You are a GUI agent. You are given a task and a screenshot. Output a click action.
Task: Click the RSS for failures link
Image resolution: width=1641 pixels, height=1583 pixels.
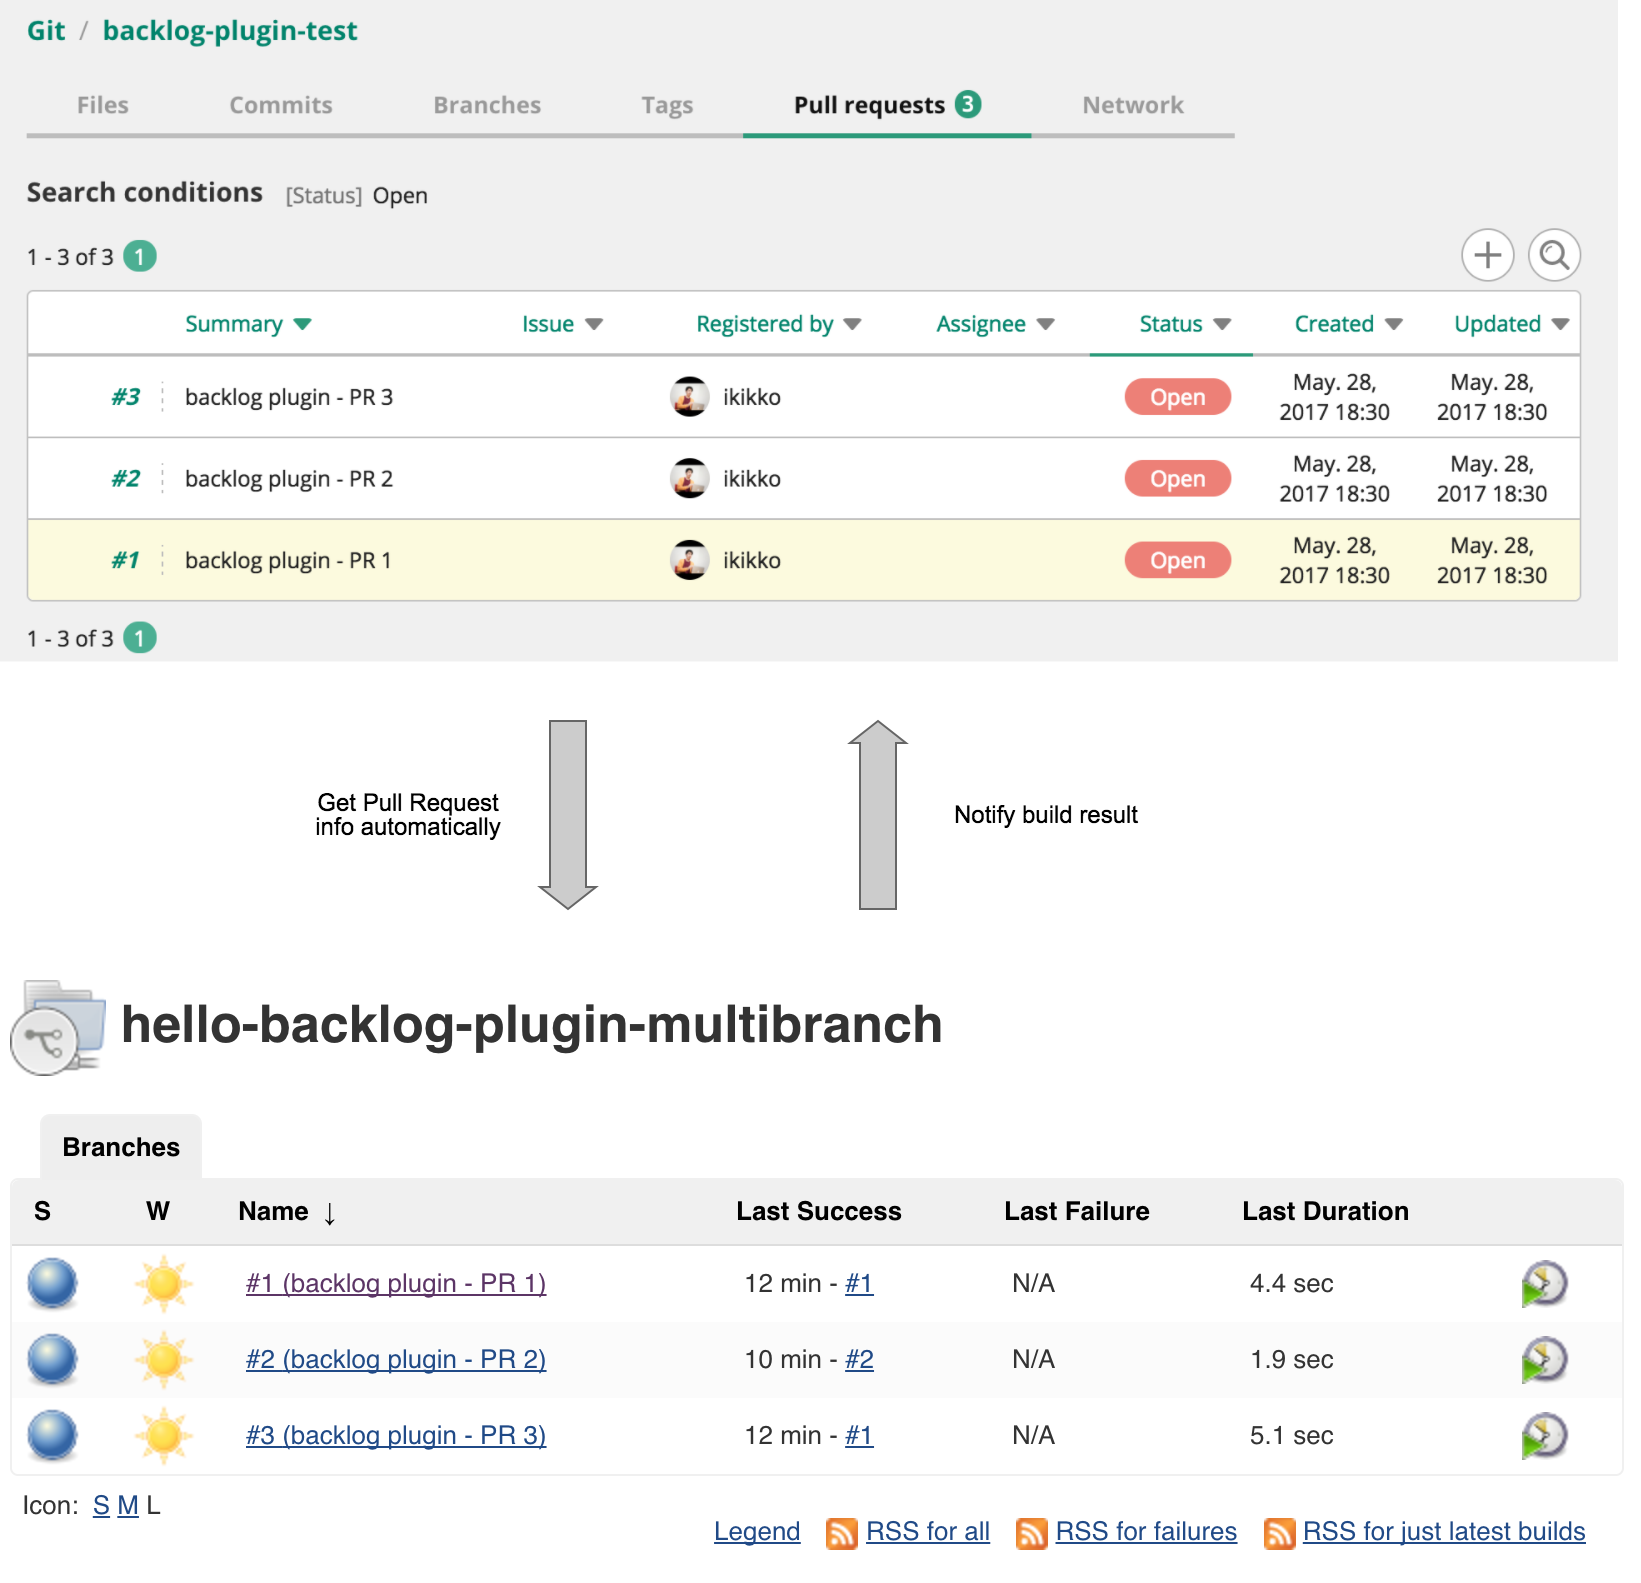(x=1146, y=1532)
